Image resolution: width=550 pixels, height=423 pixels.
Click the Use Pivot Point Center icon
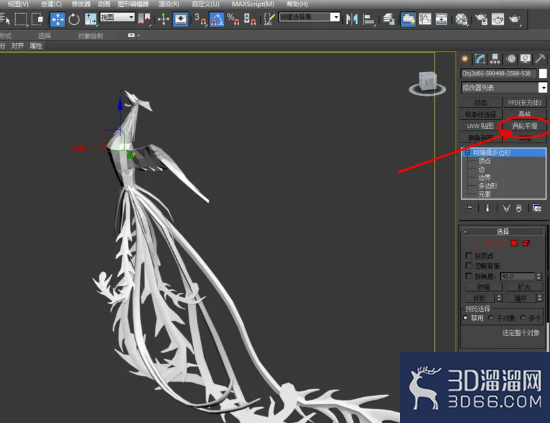[x=145, y=19]
